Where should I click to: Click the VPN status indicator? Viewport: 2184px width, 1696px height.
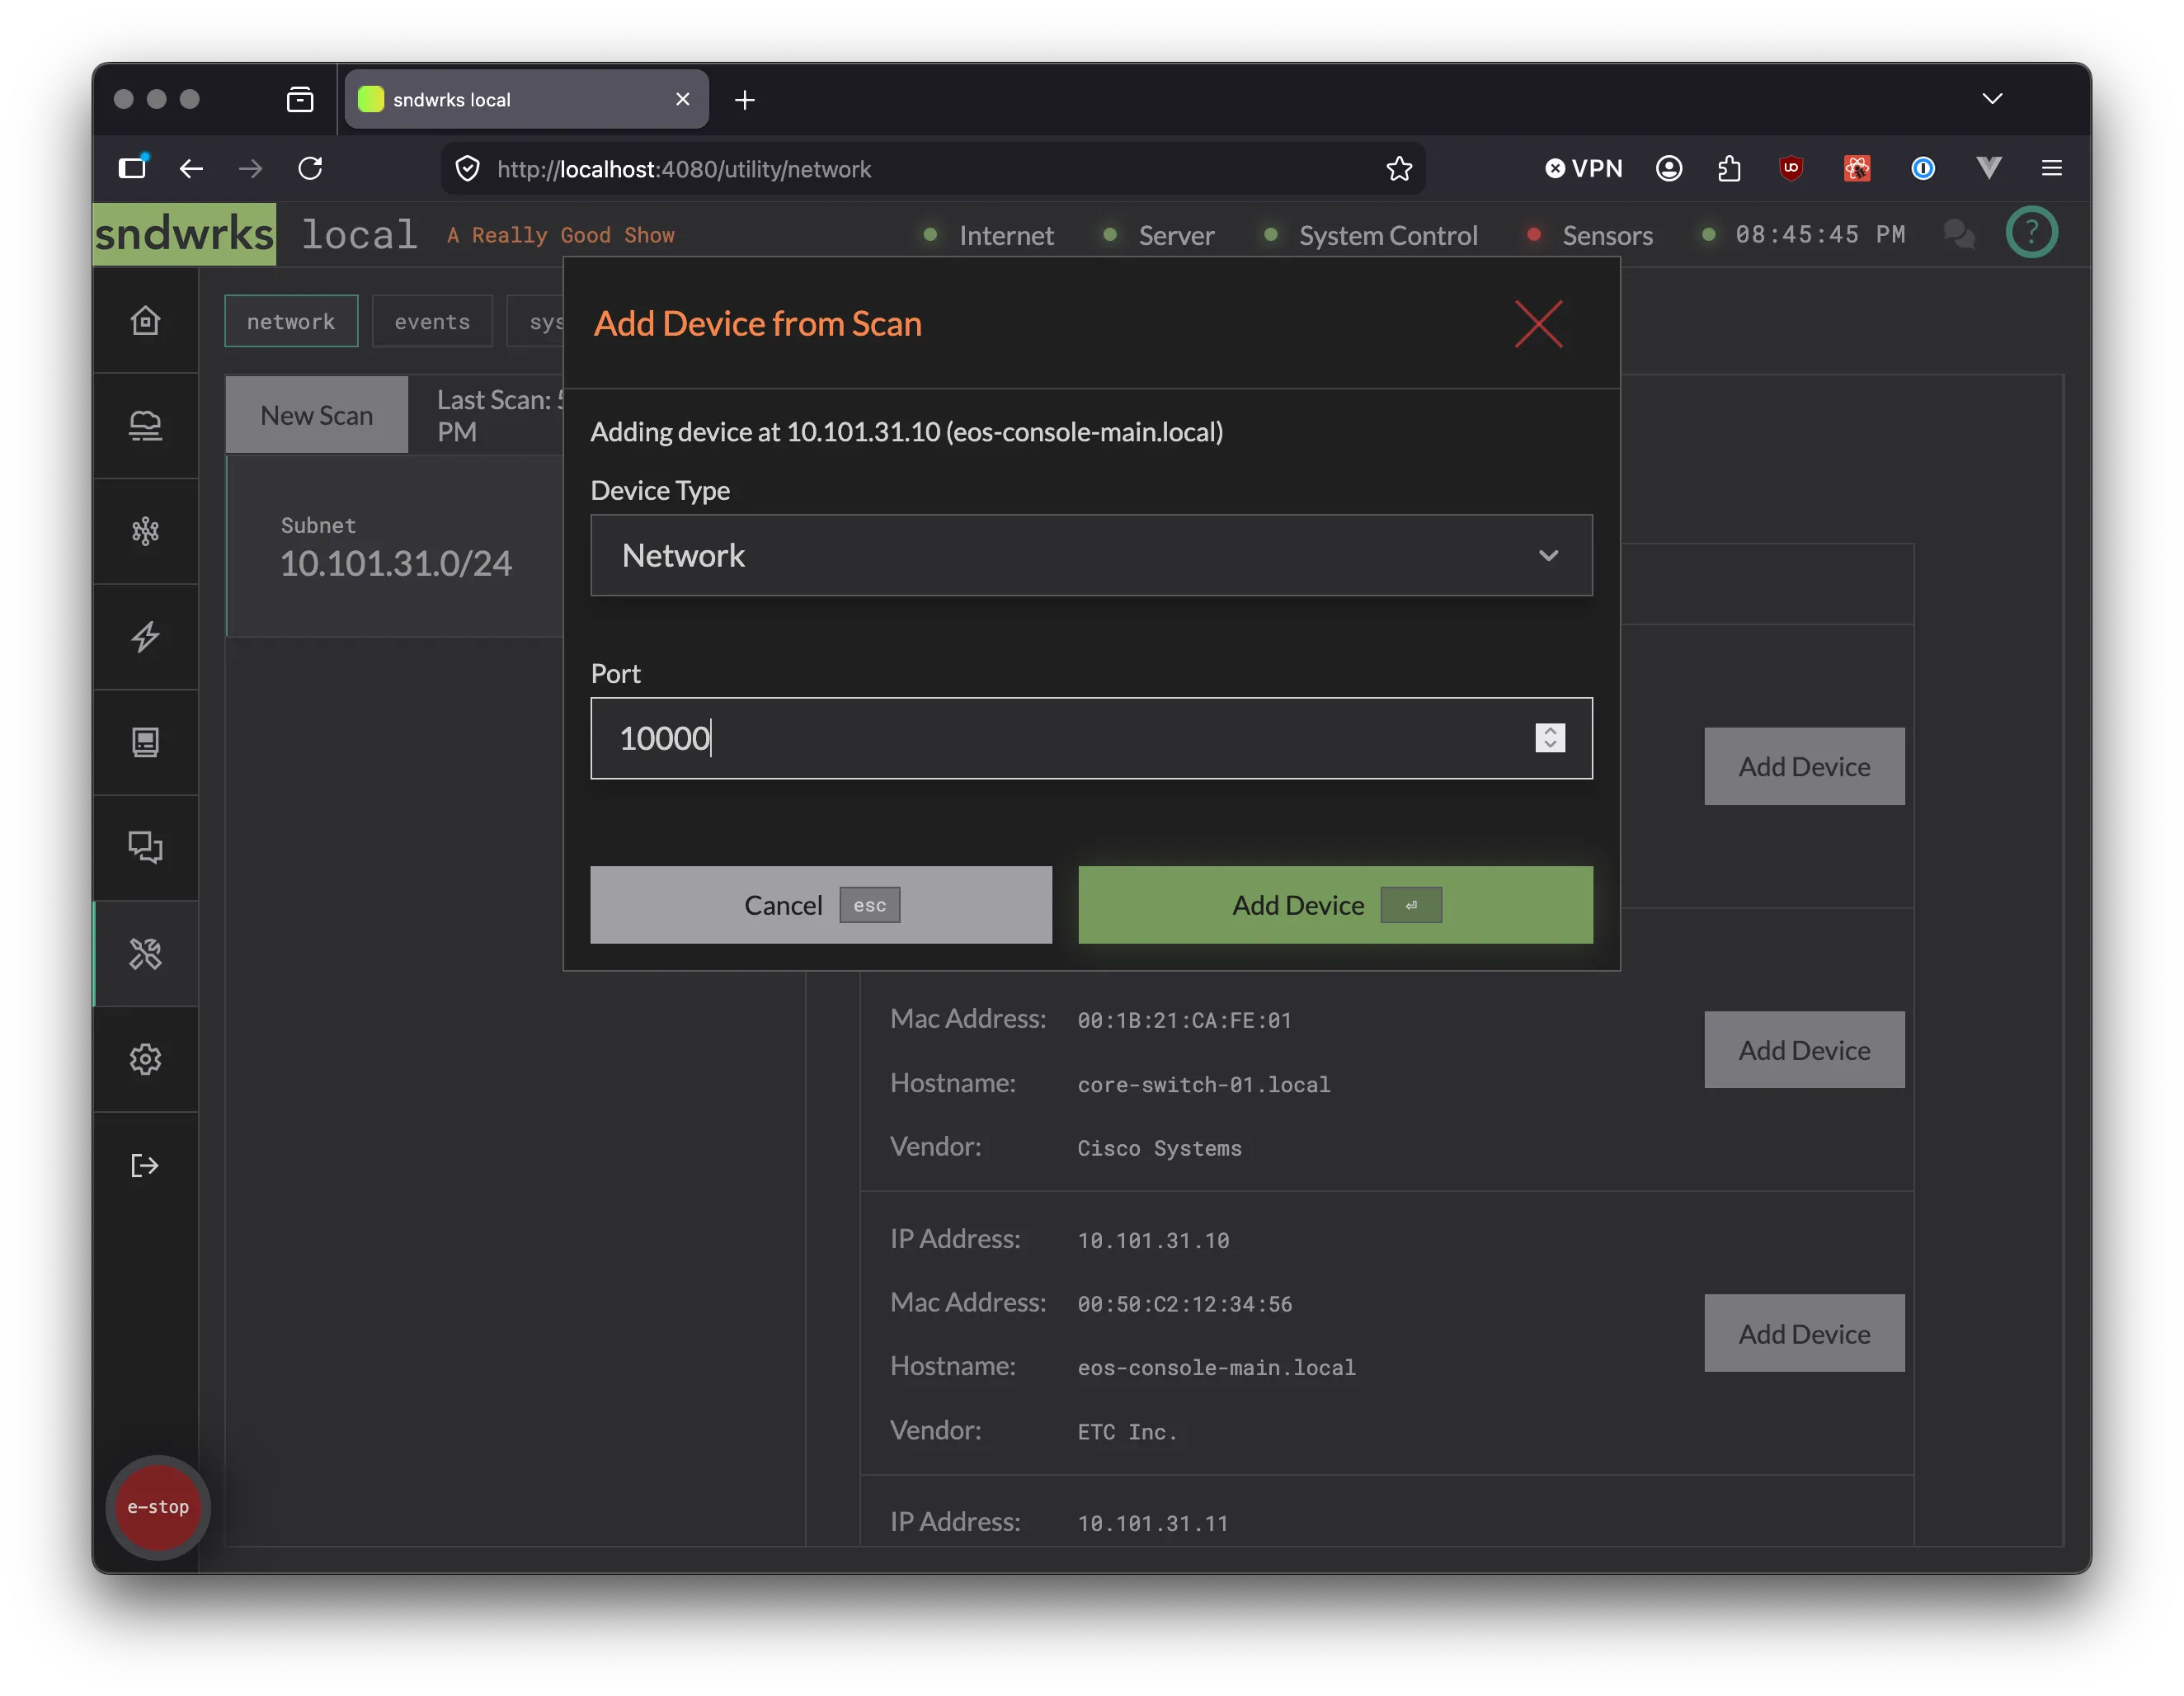1583,168
